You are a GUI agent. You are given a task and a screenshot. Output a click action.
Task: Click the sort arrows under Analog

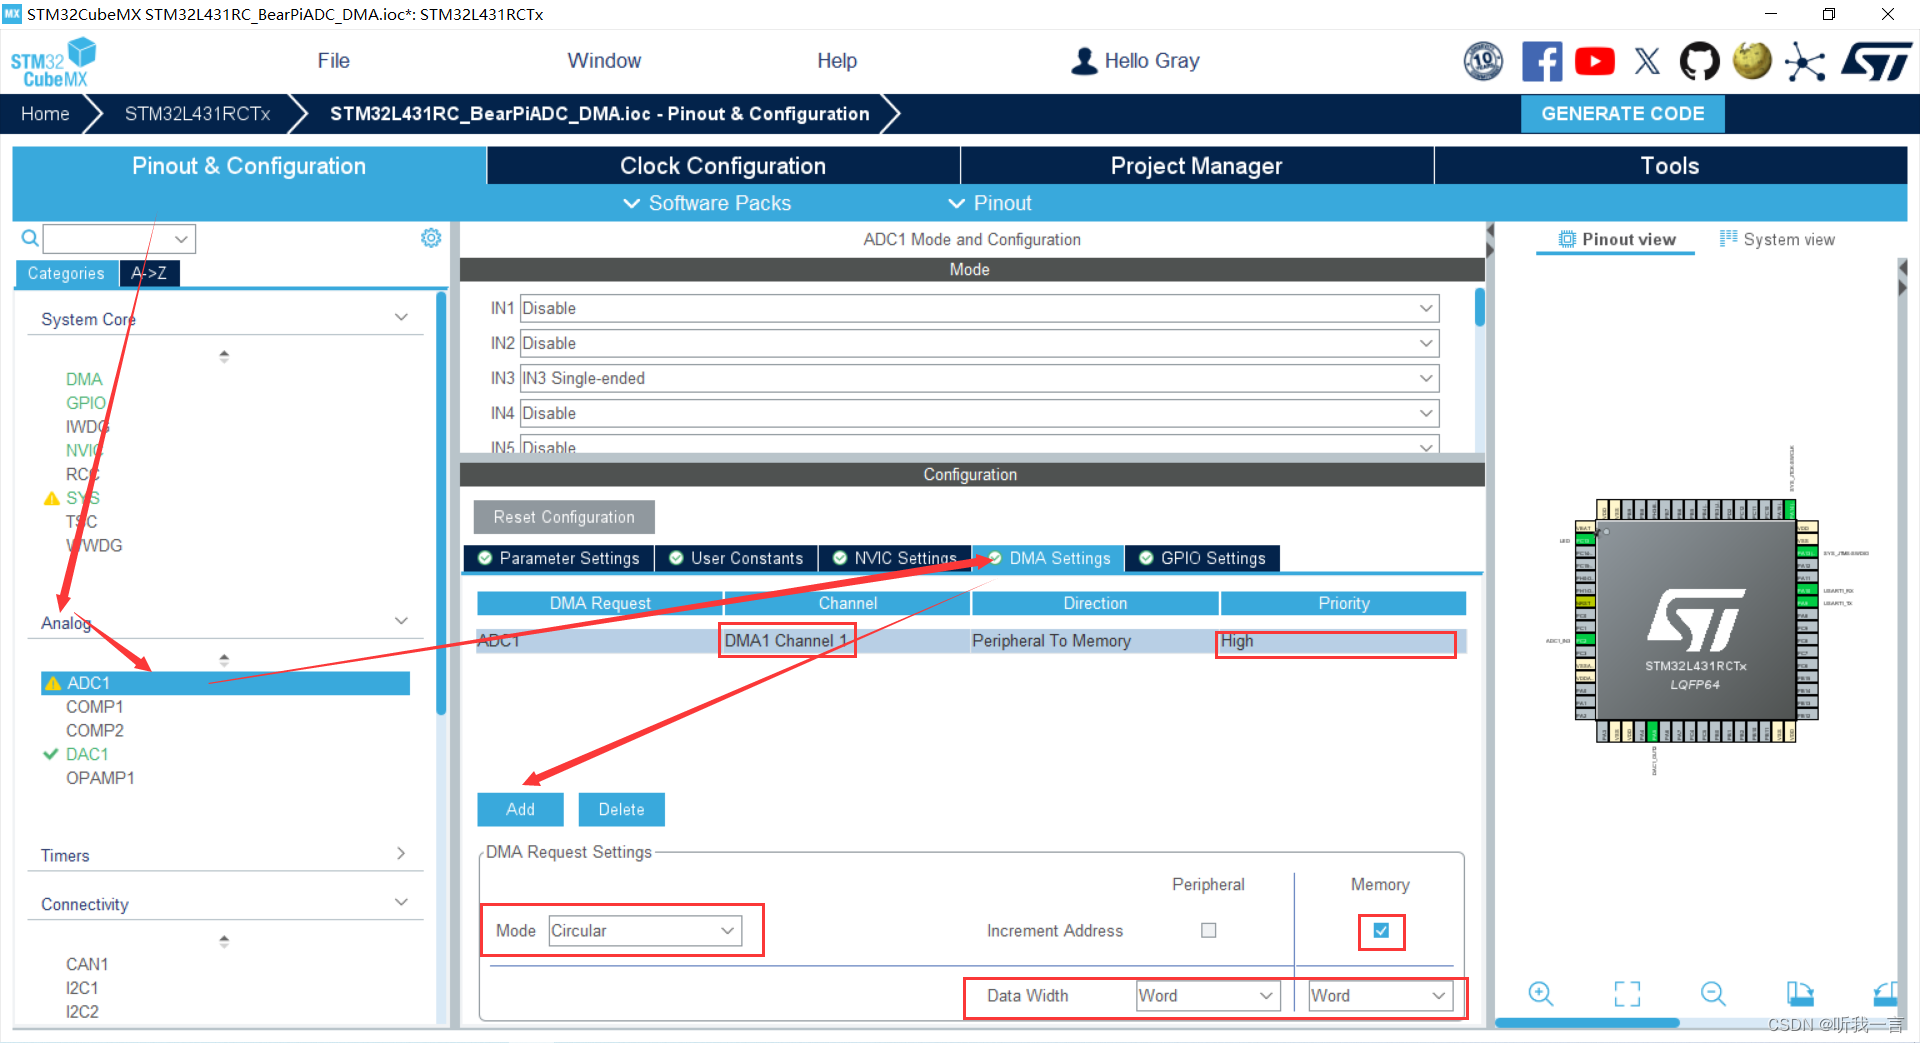[224, 660]
